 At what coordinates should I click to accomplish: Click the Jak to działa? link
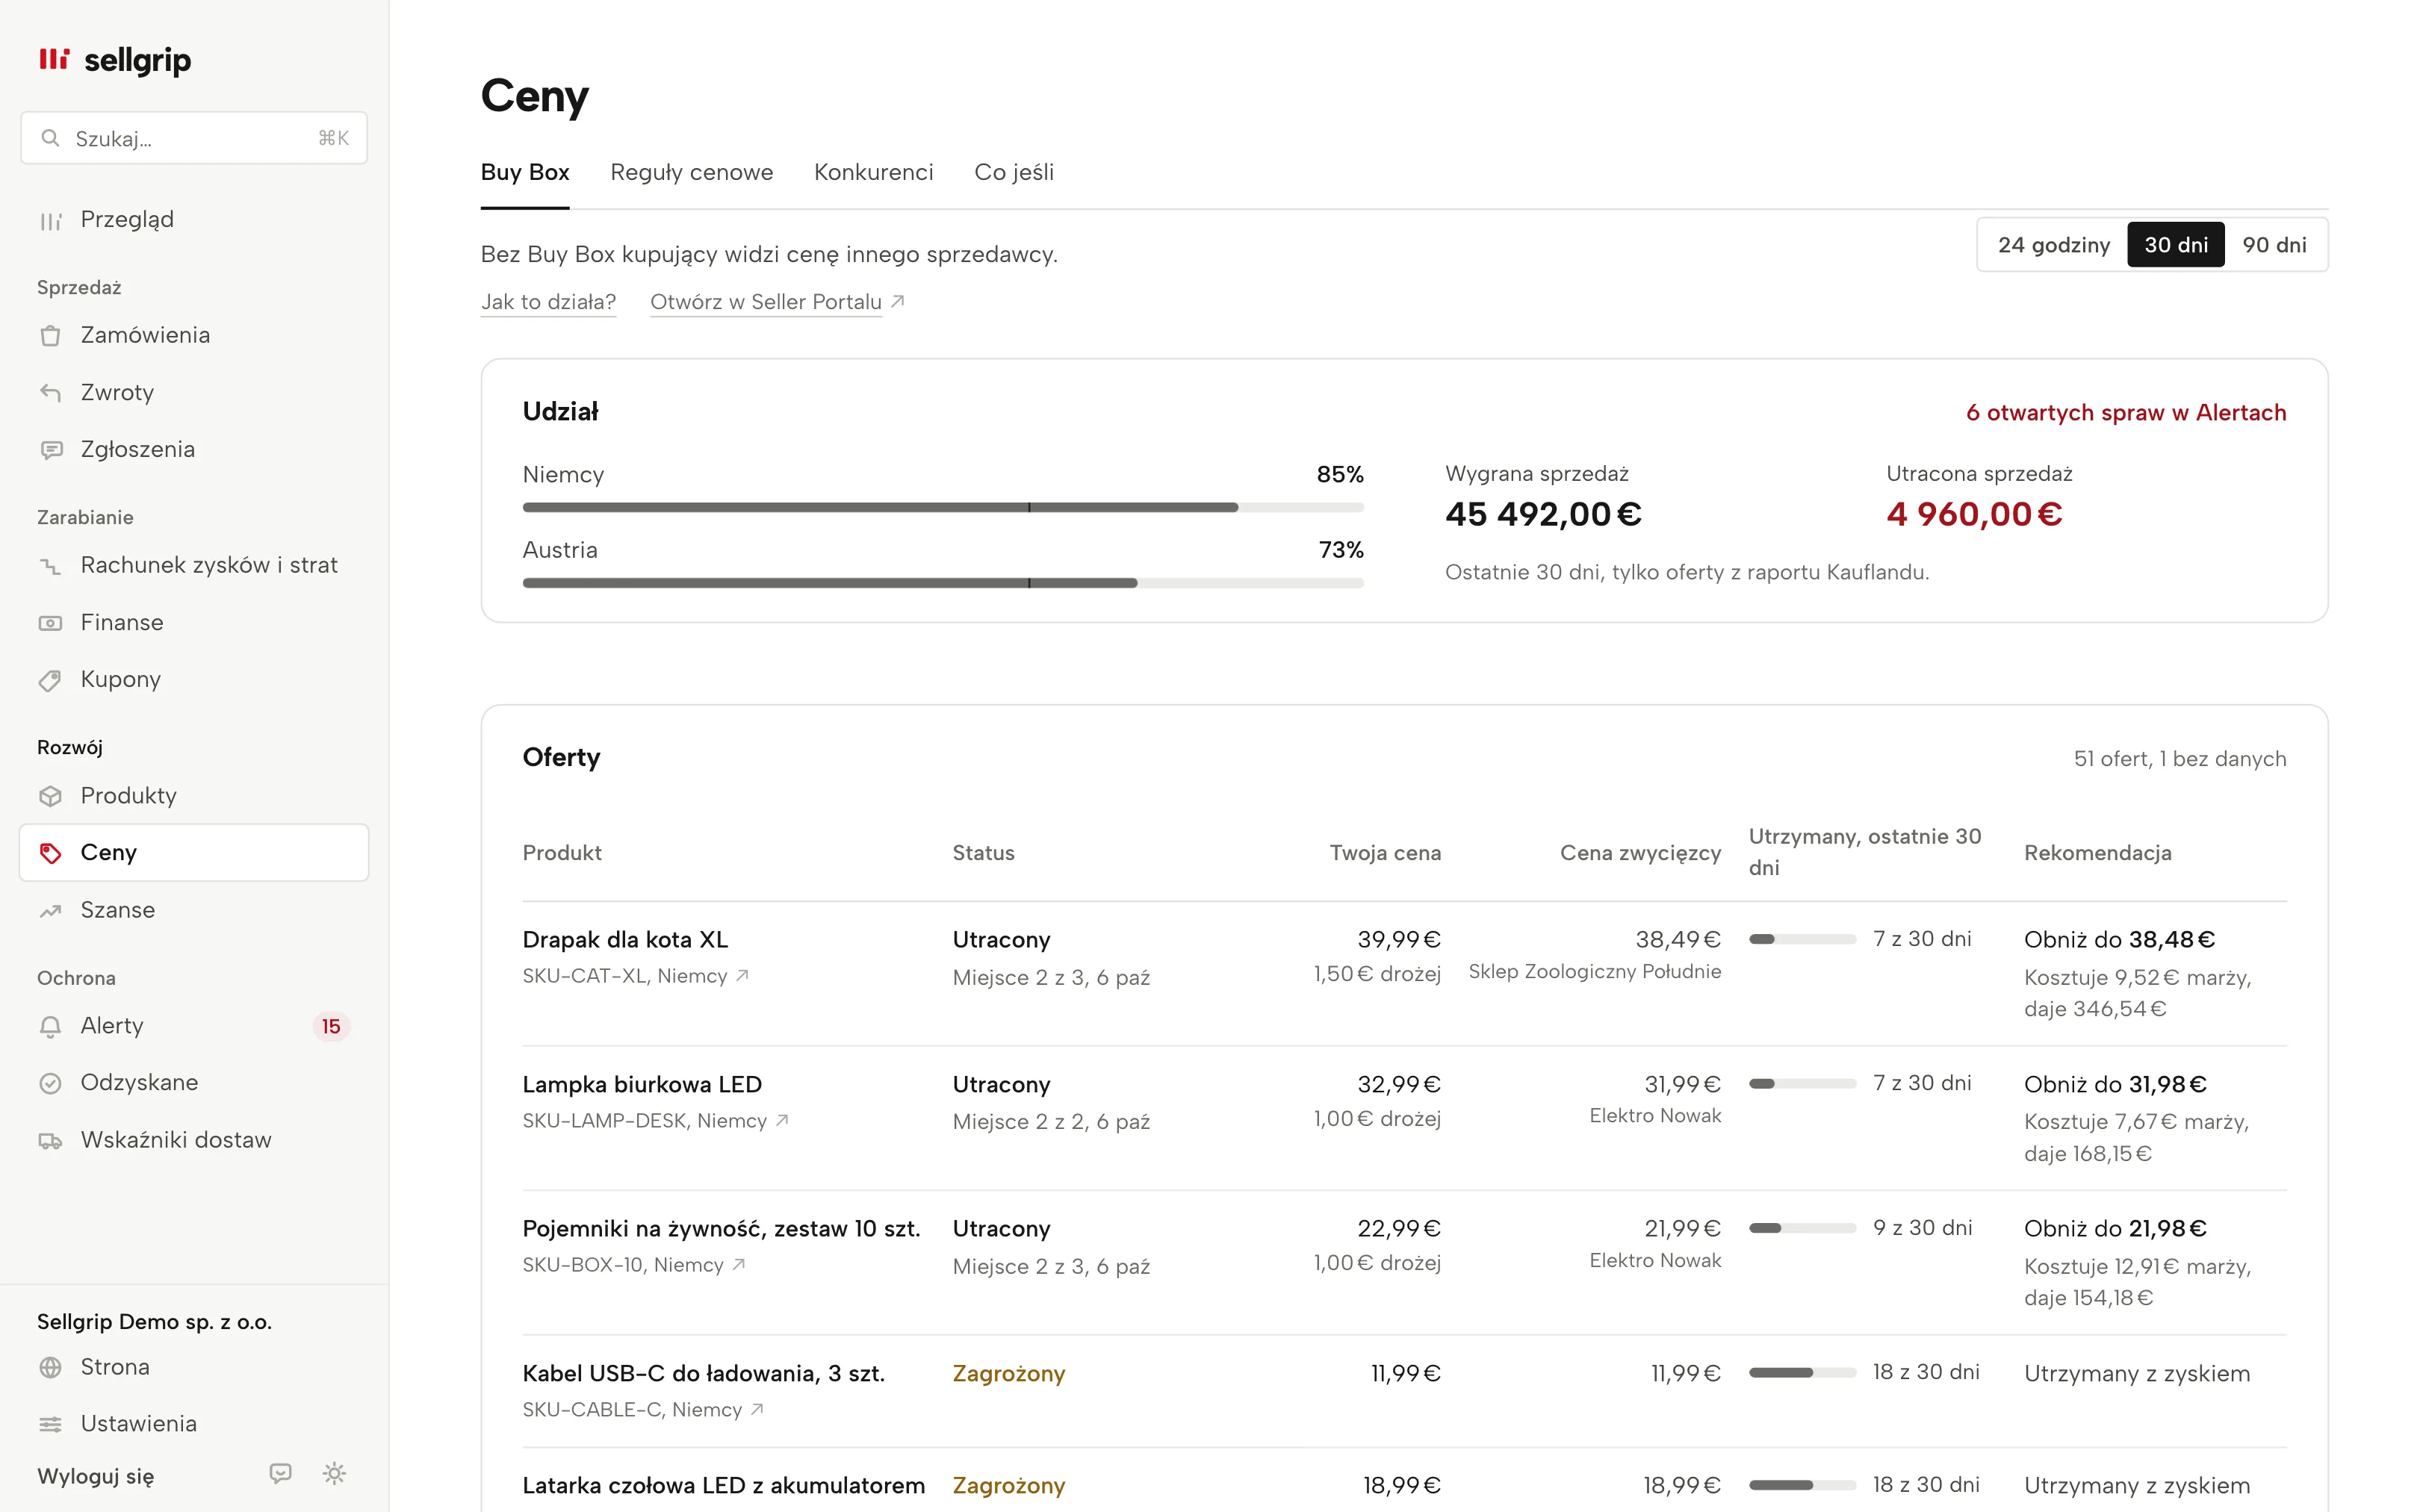pyautogui.click(x=548, y=302)
